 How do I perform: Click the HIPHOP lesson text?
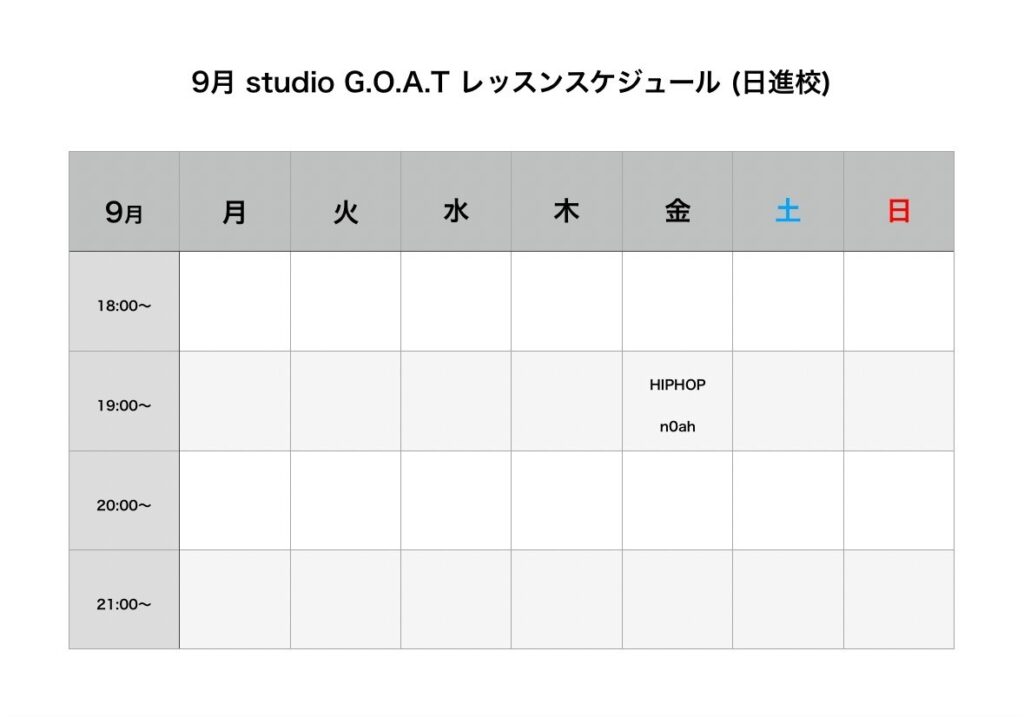677,385
